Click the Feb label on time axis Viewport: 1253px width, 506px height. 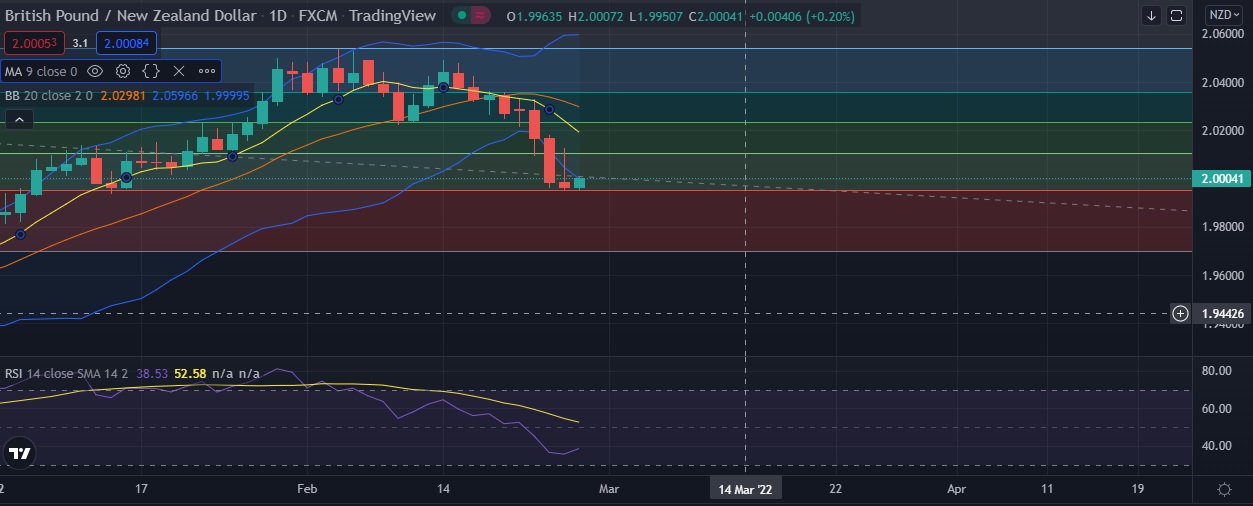pyautogui.click(x=307, y=489)
